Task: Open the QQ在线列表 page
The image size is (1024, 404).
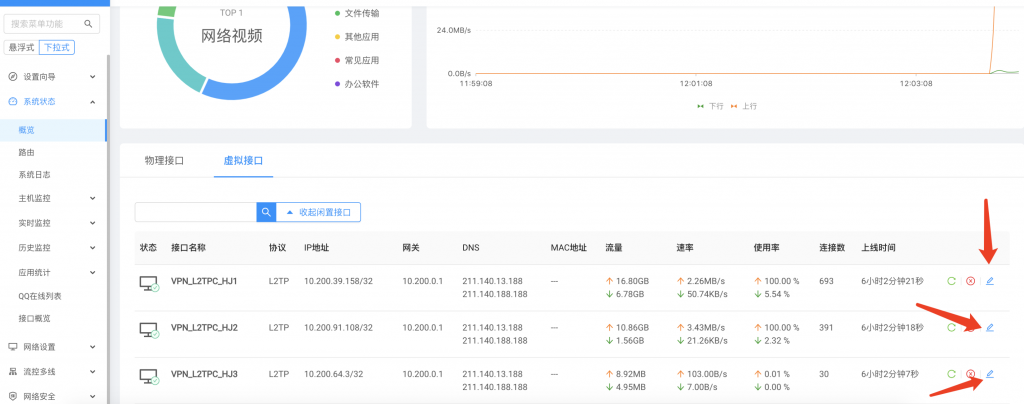Action: (x=40, y=296)
